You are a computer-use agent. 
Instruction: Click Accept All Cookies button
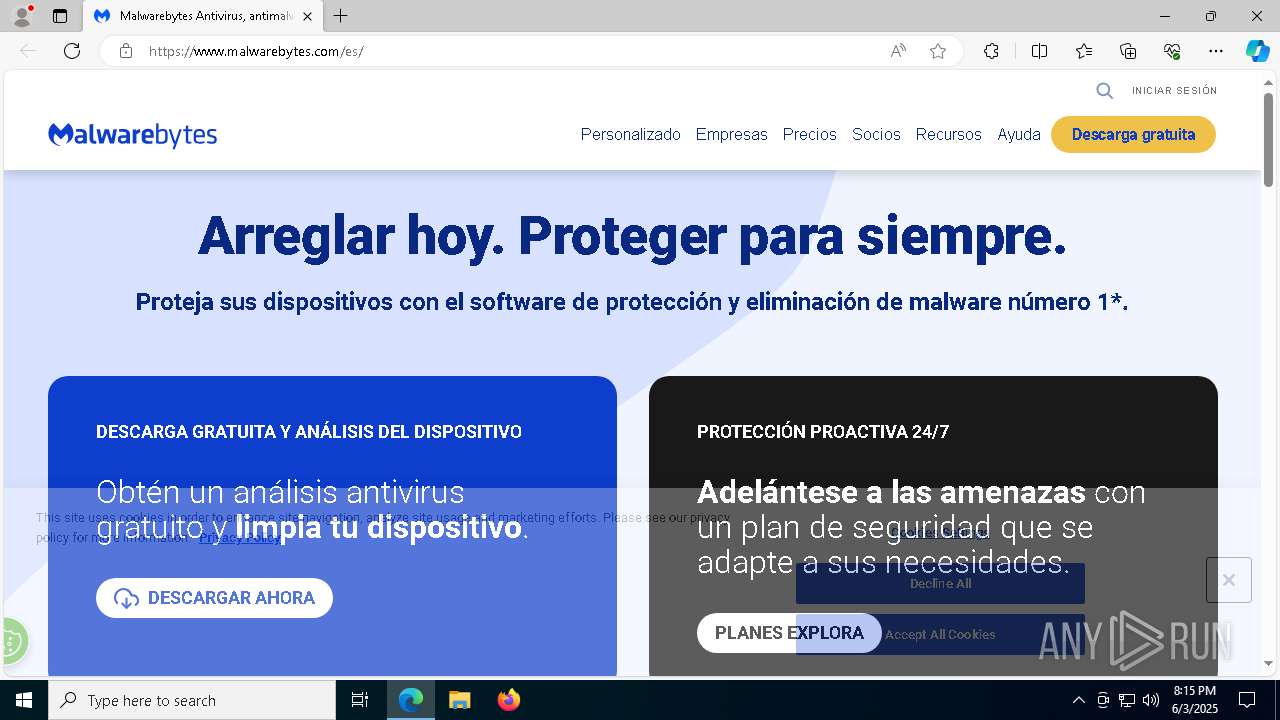click(940, 634)
